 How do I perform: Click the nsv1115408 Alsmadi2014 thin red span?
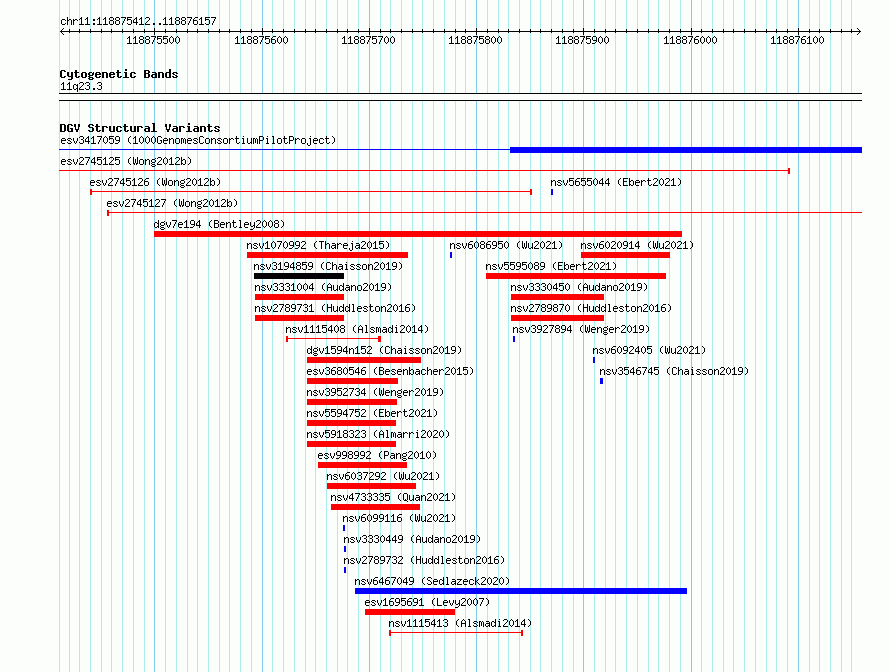tap(333, 339)
